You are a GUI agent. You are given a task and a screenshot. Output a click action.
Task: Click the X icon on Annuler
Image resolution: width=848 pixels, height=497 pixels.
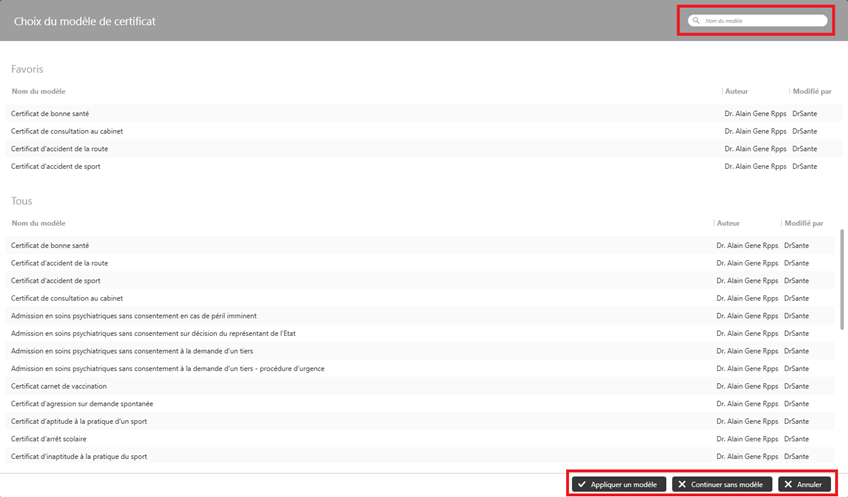click(x=788, y=484)
